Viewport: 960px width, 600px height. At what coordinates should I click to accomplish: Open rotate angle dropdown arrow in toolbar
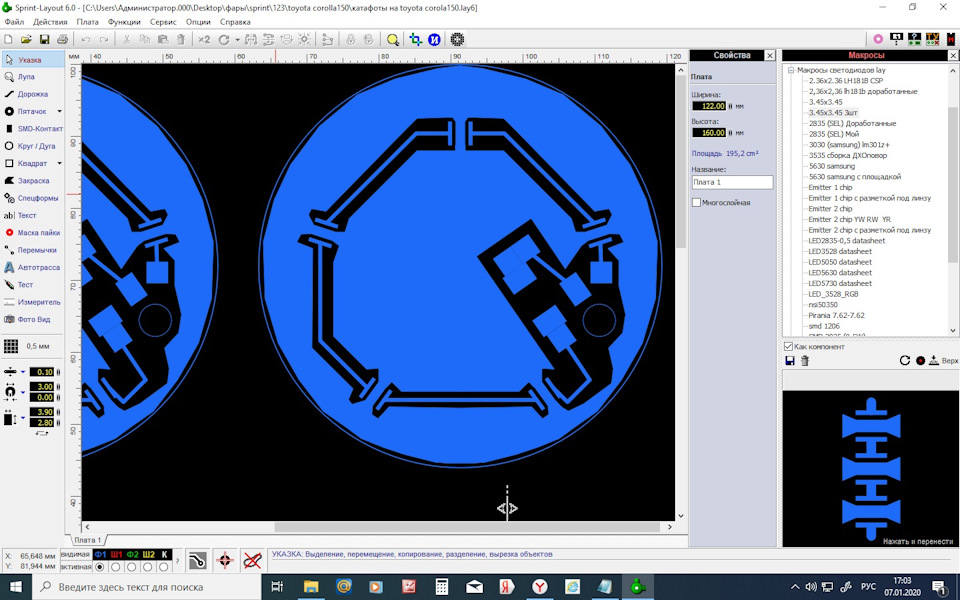[x=237, y=40]
